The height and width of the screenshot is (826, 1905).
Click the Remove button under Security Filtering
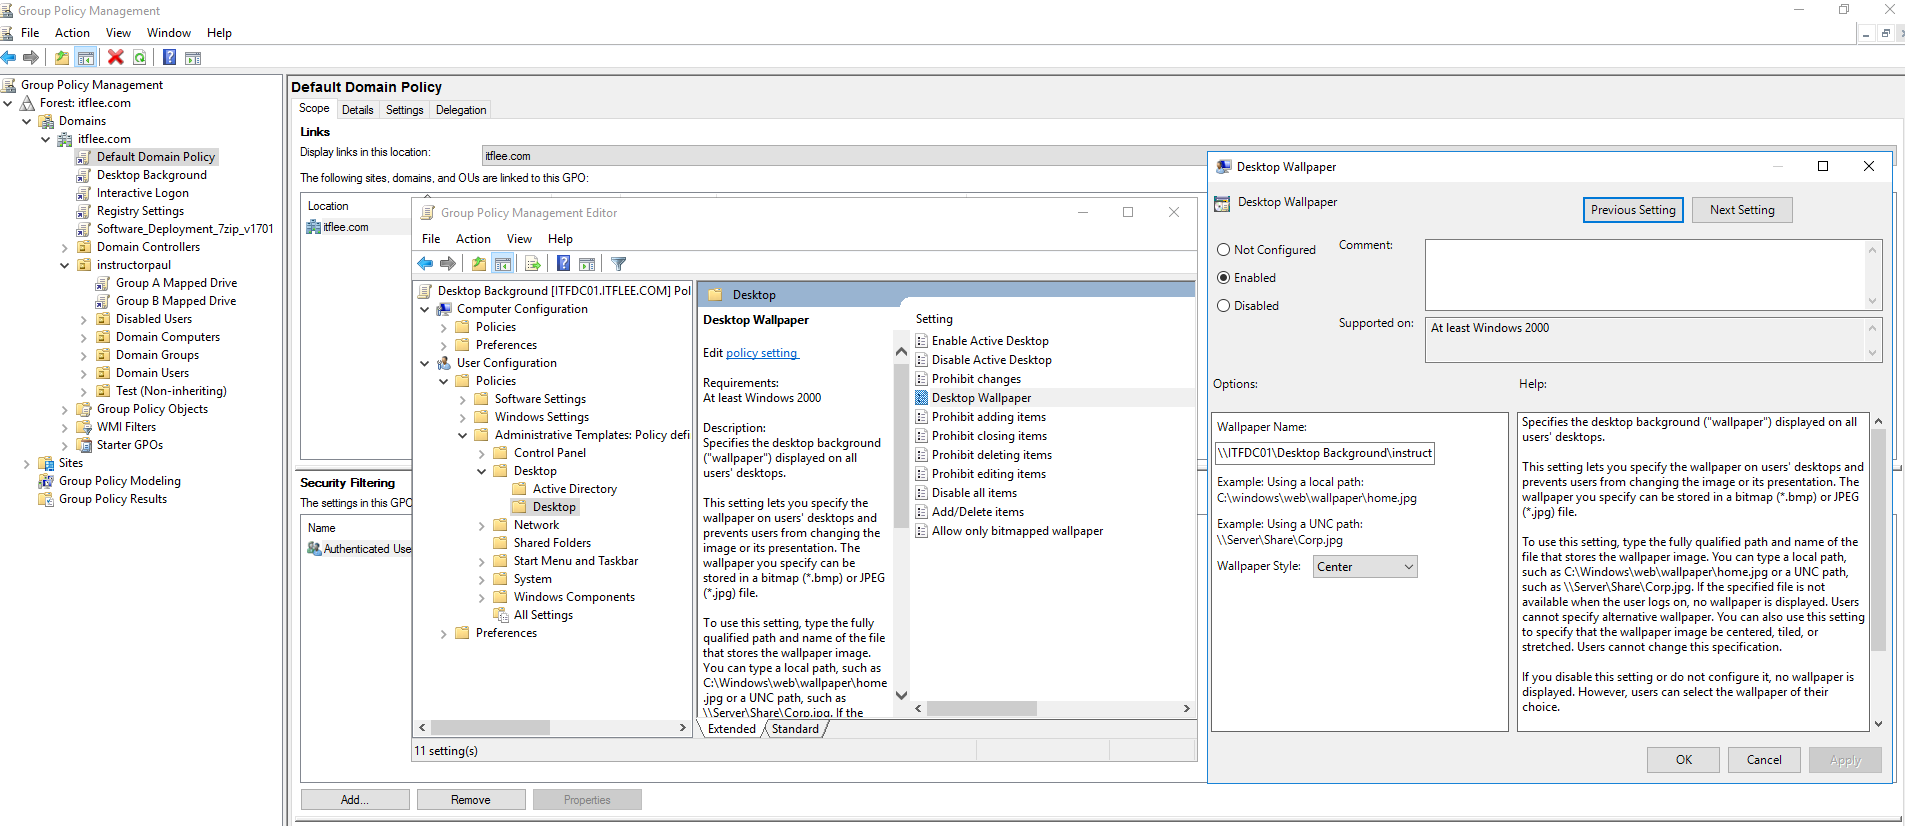coord(471,800)
